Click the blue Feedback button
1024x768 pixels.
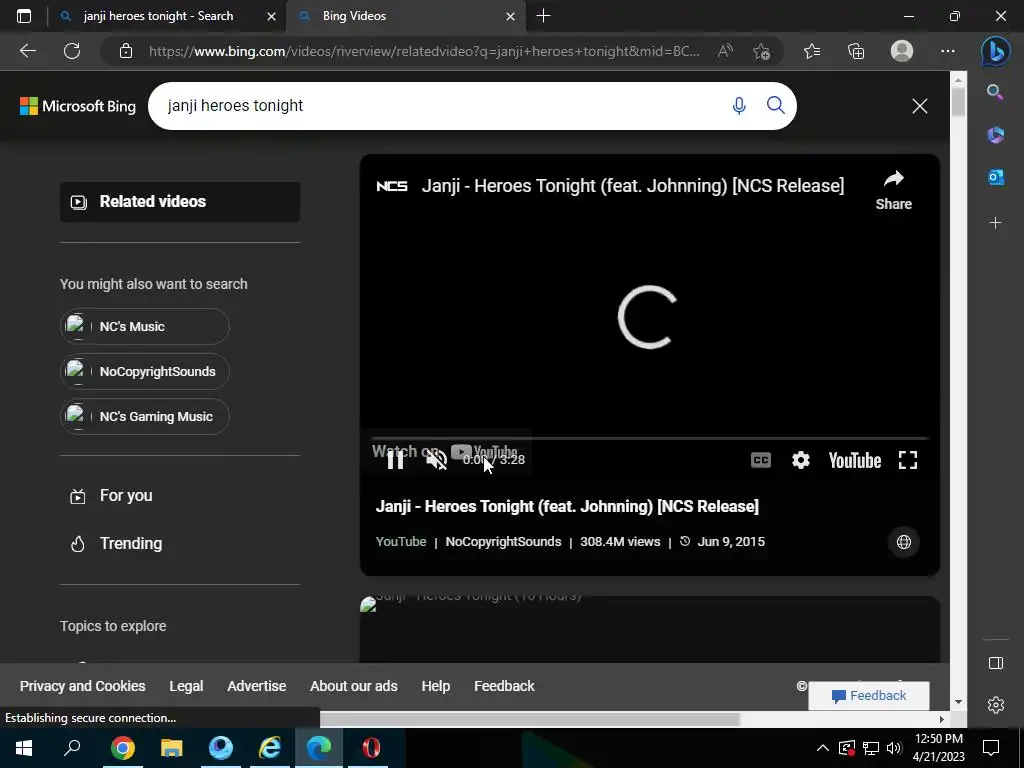pos(869,696)
